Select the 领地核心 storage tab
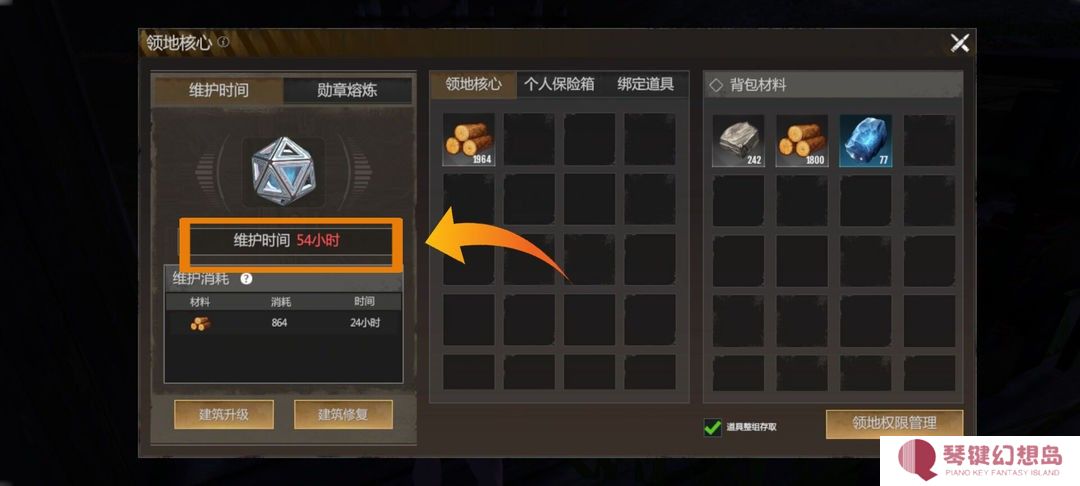Viewport: 1080px width, 486px height. [474, 85]
